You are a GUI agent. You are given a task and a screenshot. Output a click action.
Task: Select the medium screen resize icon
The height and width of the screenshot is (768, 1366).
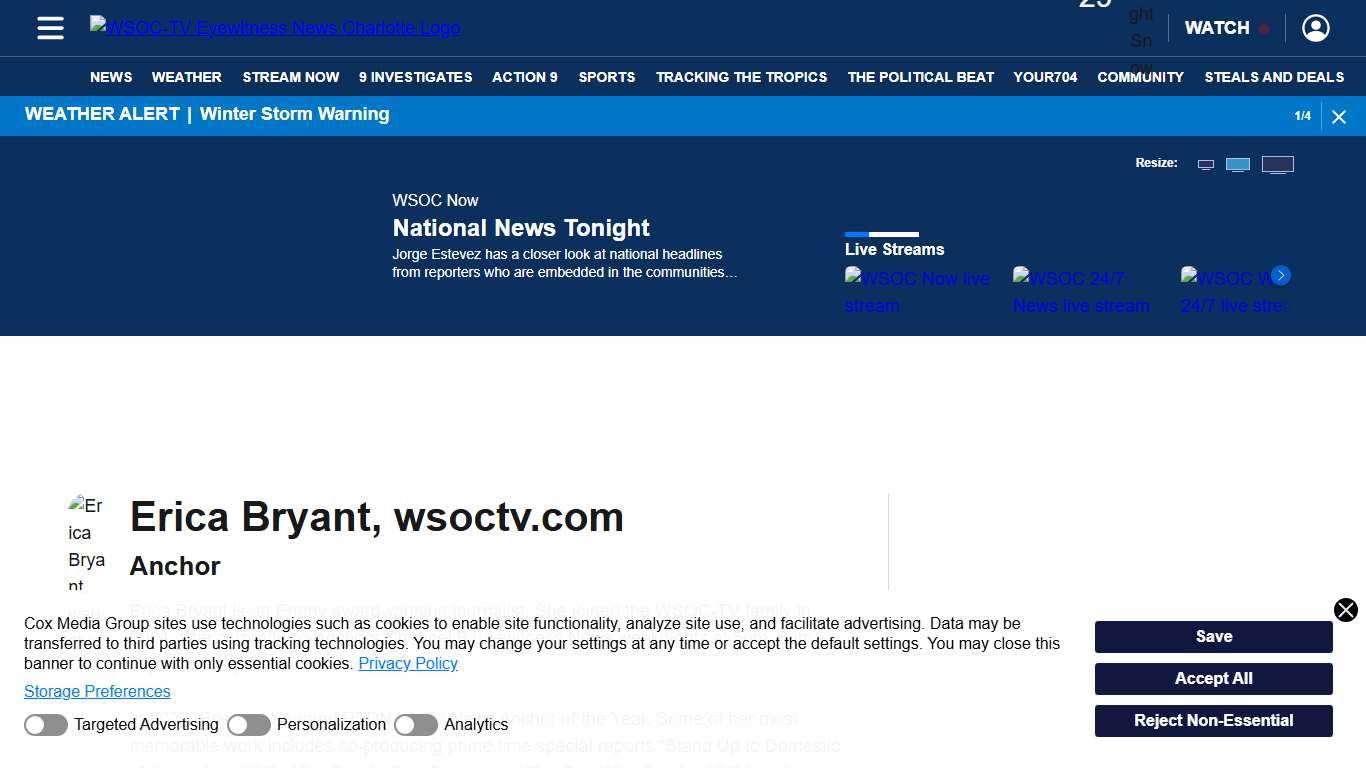[1238, 163]
